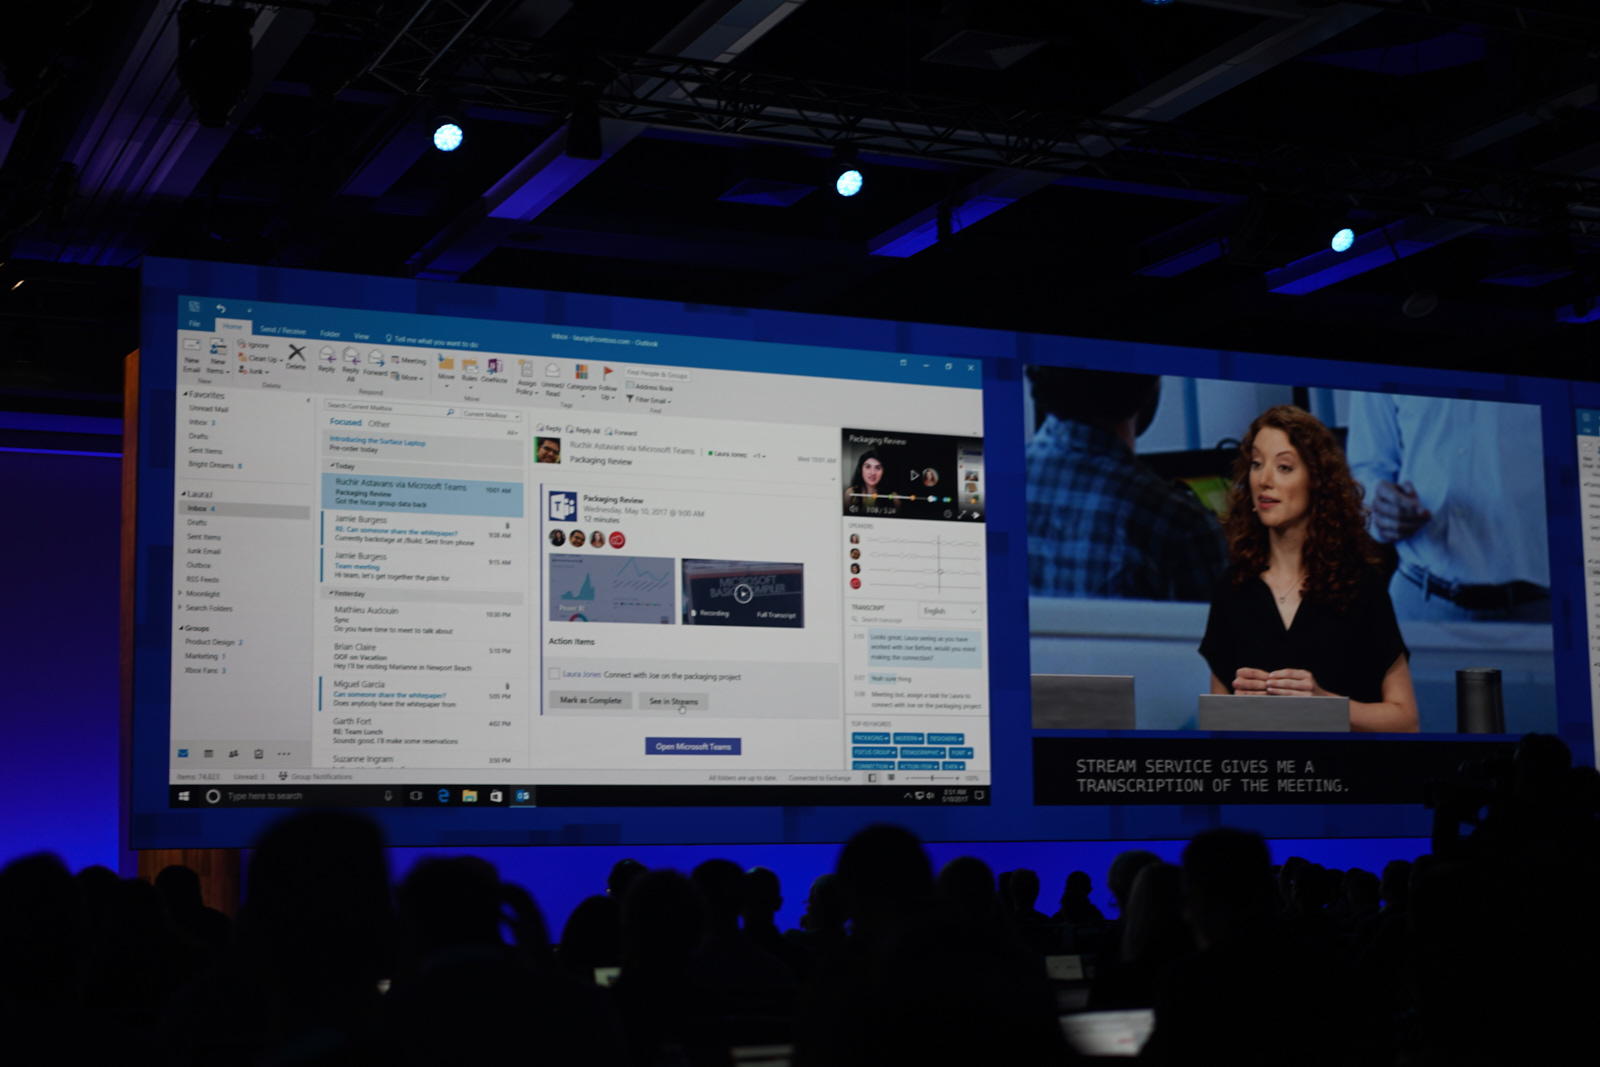Click Open Microsoft Teams button
This screenshot has width=1600, height=1067.
pos(693,746)
